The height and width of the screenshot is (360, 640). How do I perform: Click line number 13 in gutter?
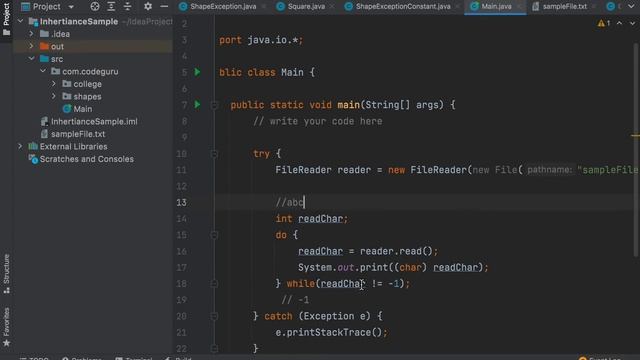182,202
